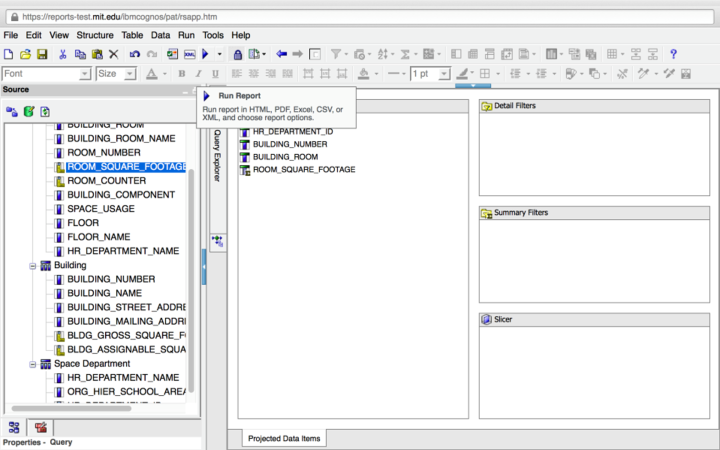
Task: Collapse the Building tree node
Action: click(x=33, y=266)
